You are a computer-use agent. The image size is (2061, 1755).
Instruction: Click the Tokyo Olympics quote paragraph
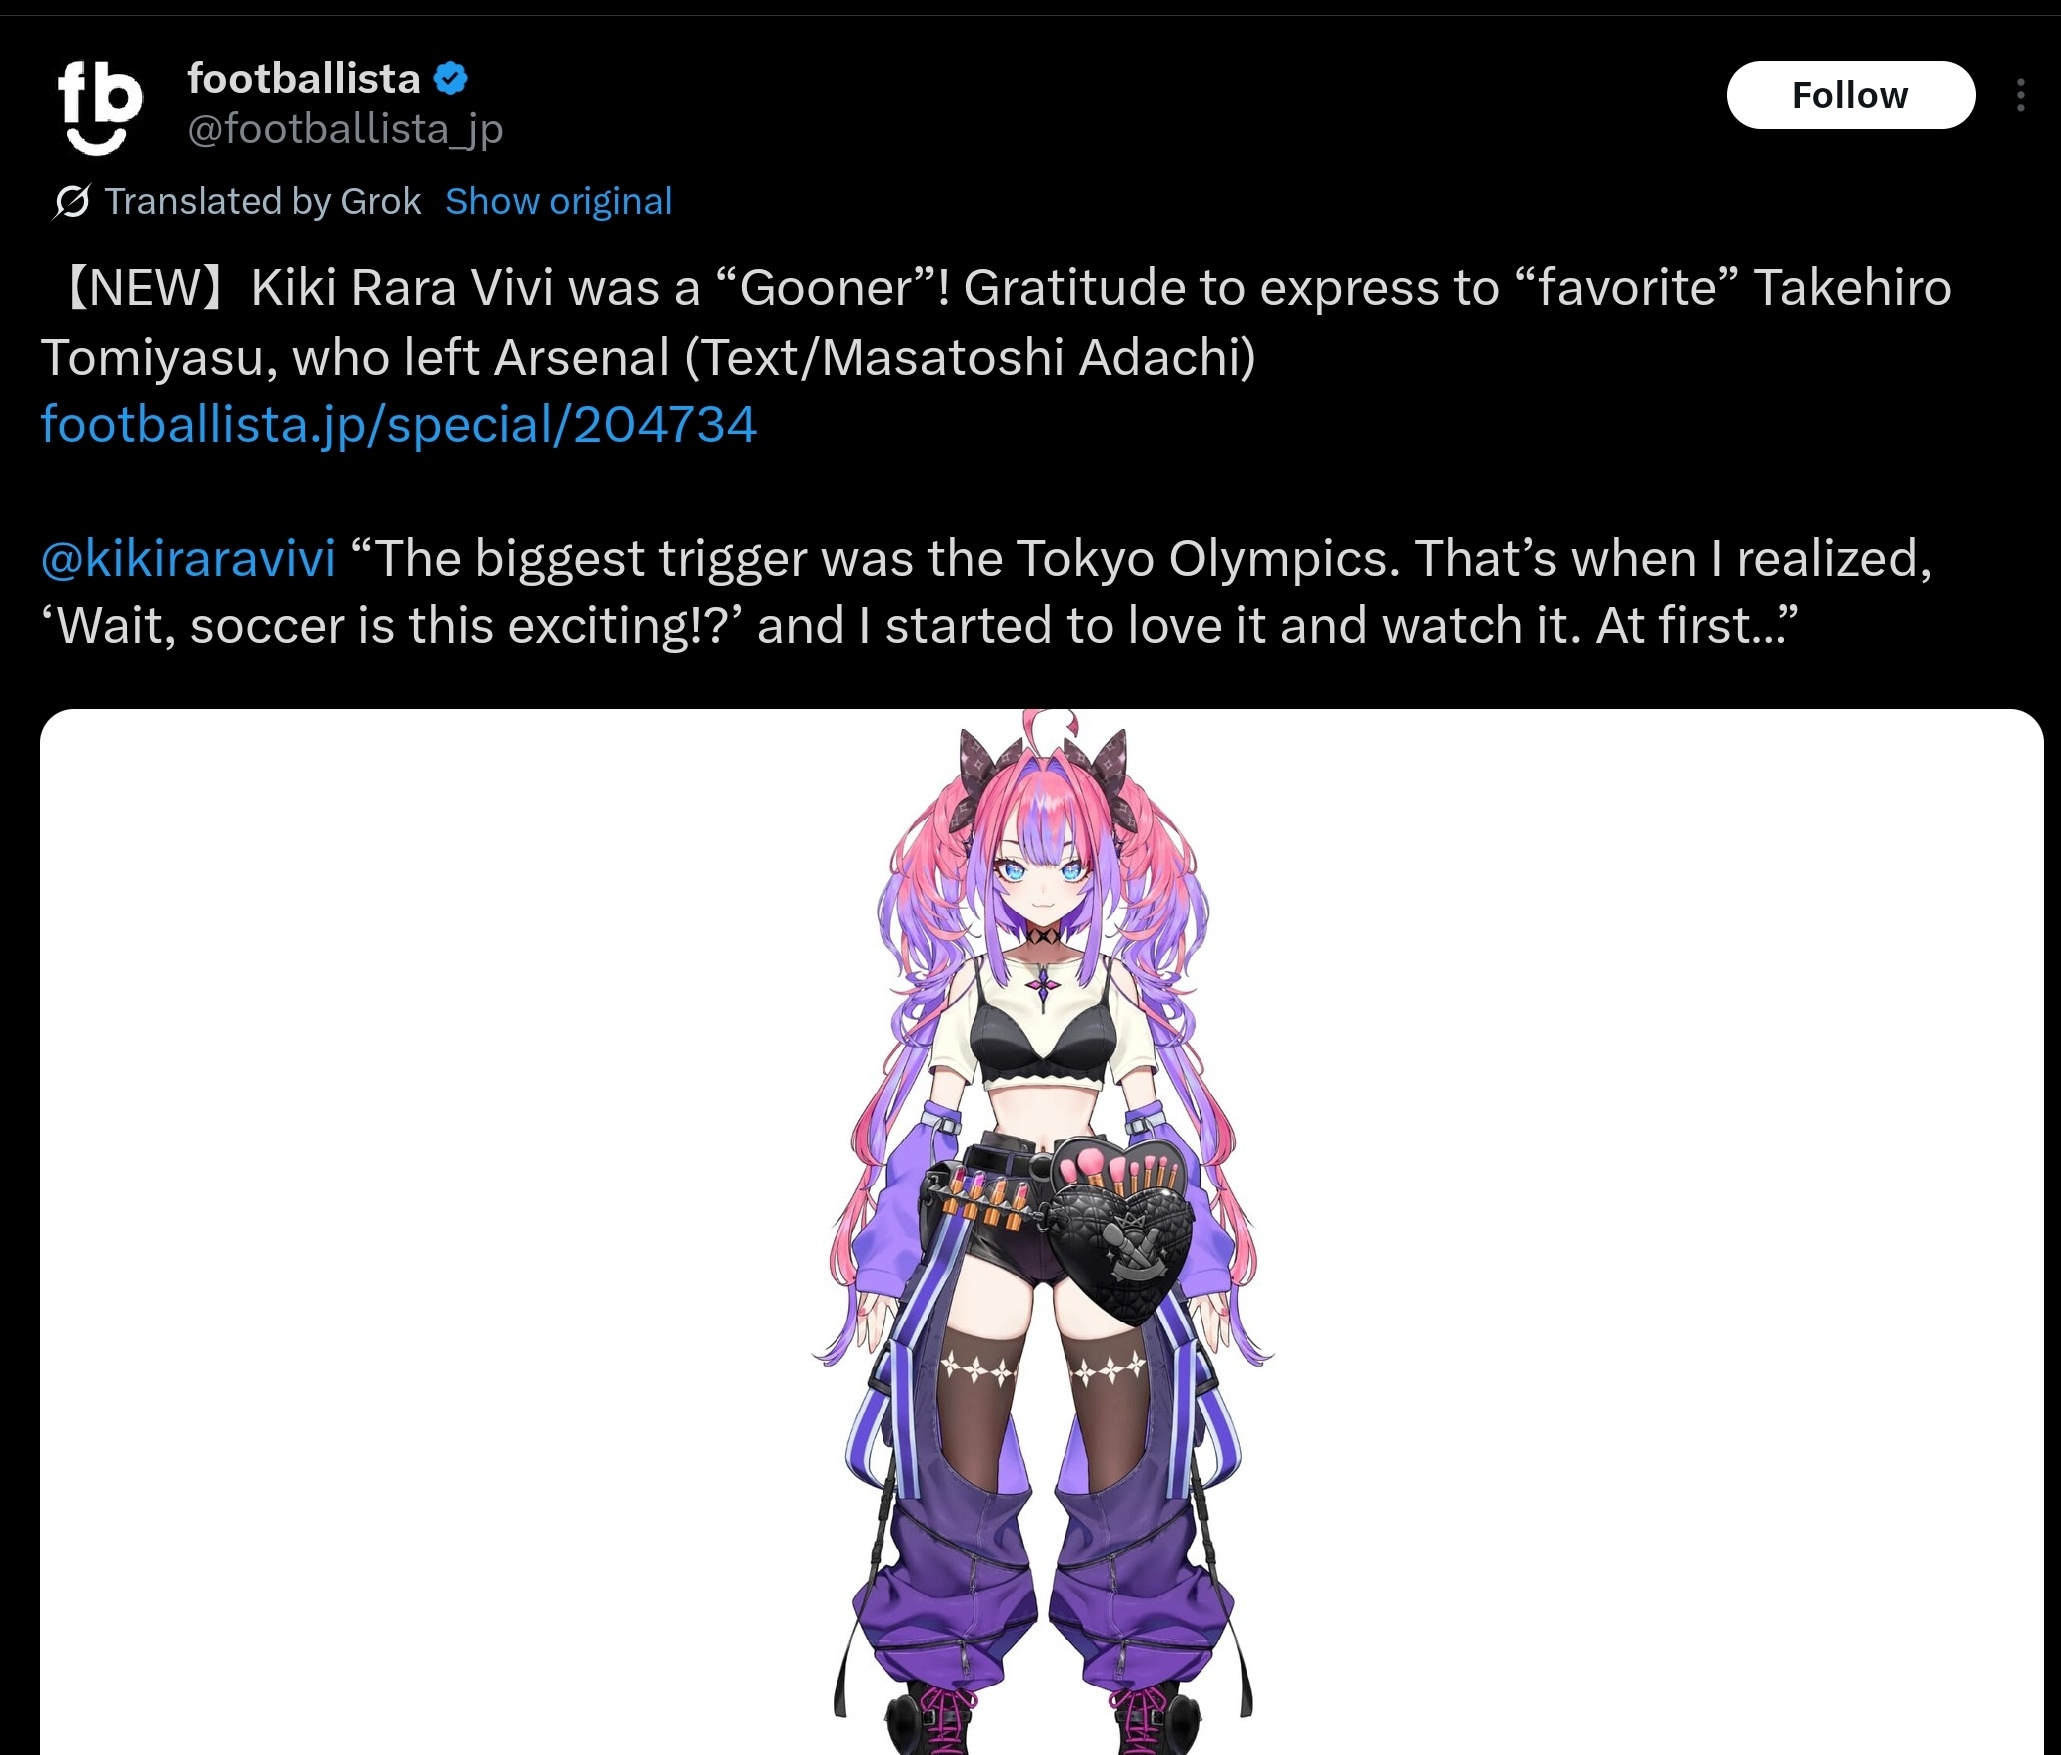pos(986,592)
